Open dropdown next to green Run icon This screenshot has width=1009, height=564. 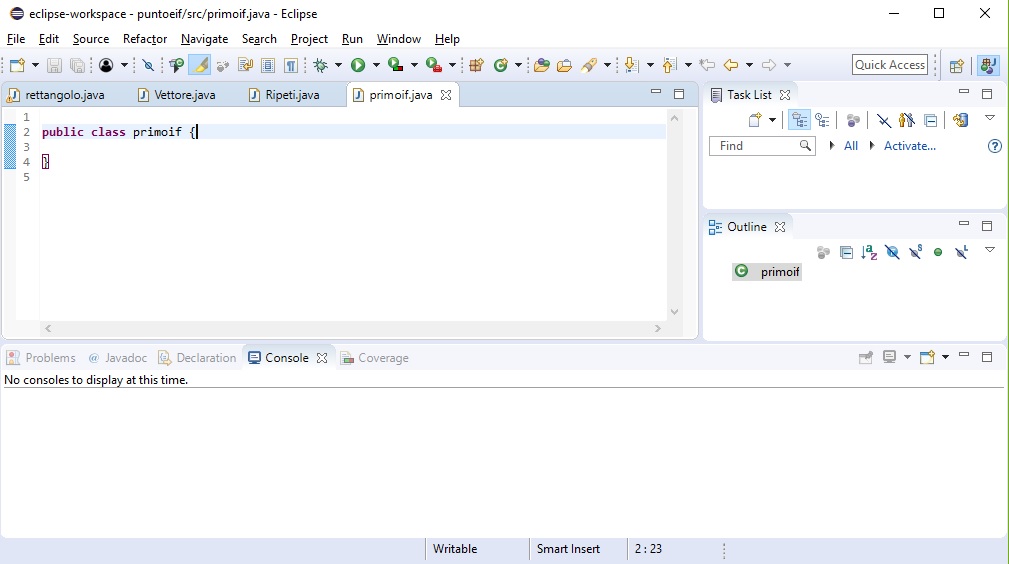(x=376, y=65)
